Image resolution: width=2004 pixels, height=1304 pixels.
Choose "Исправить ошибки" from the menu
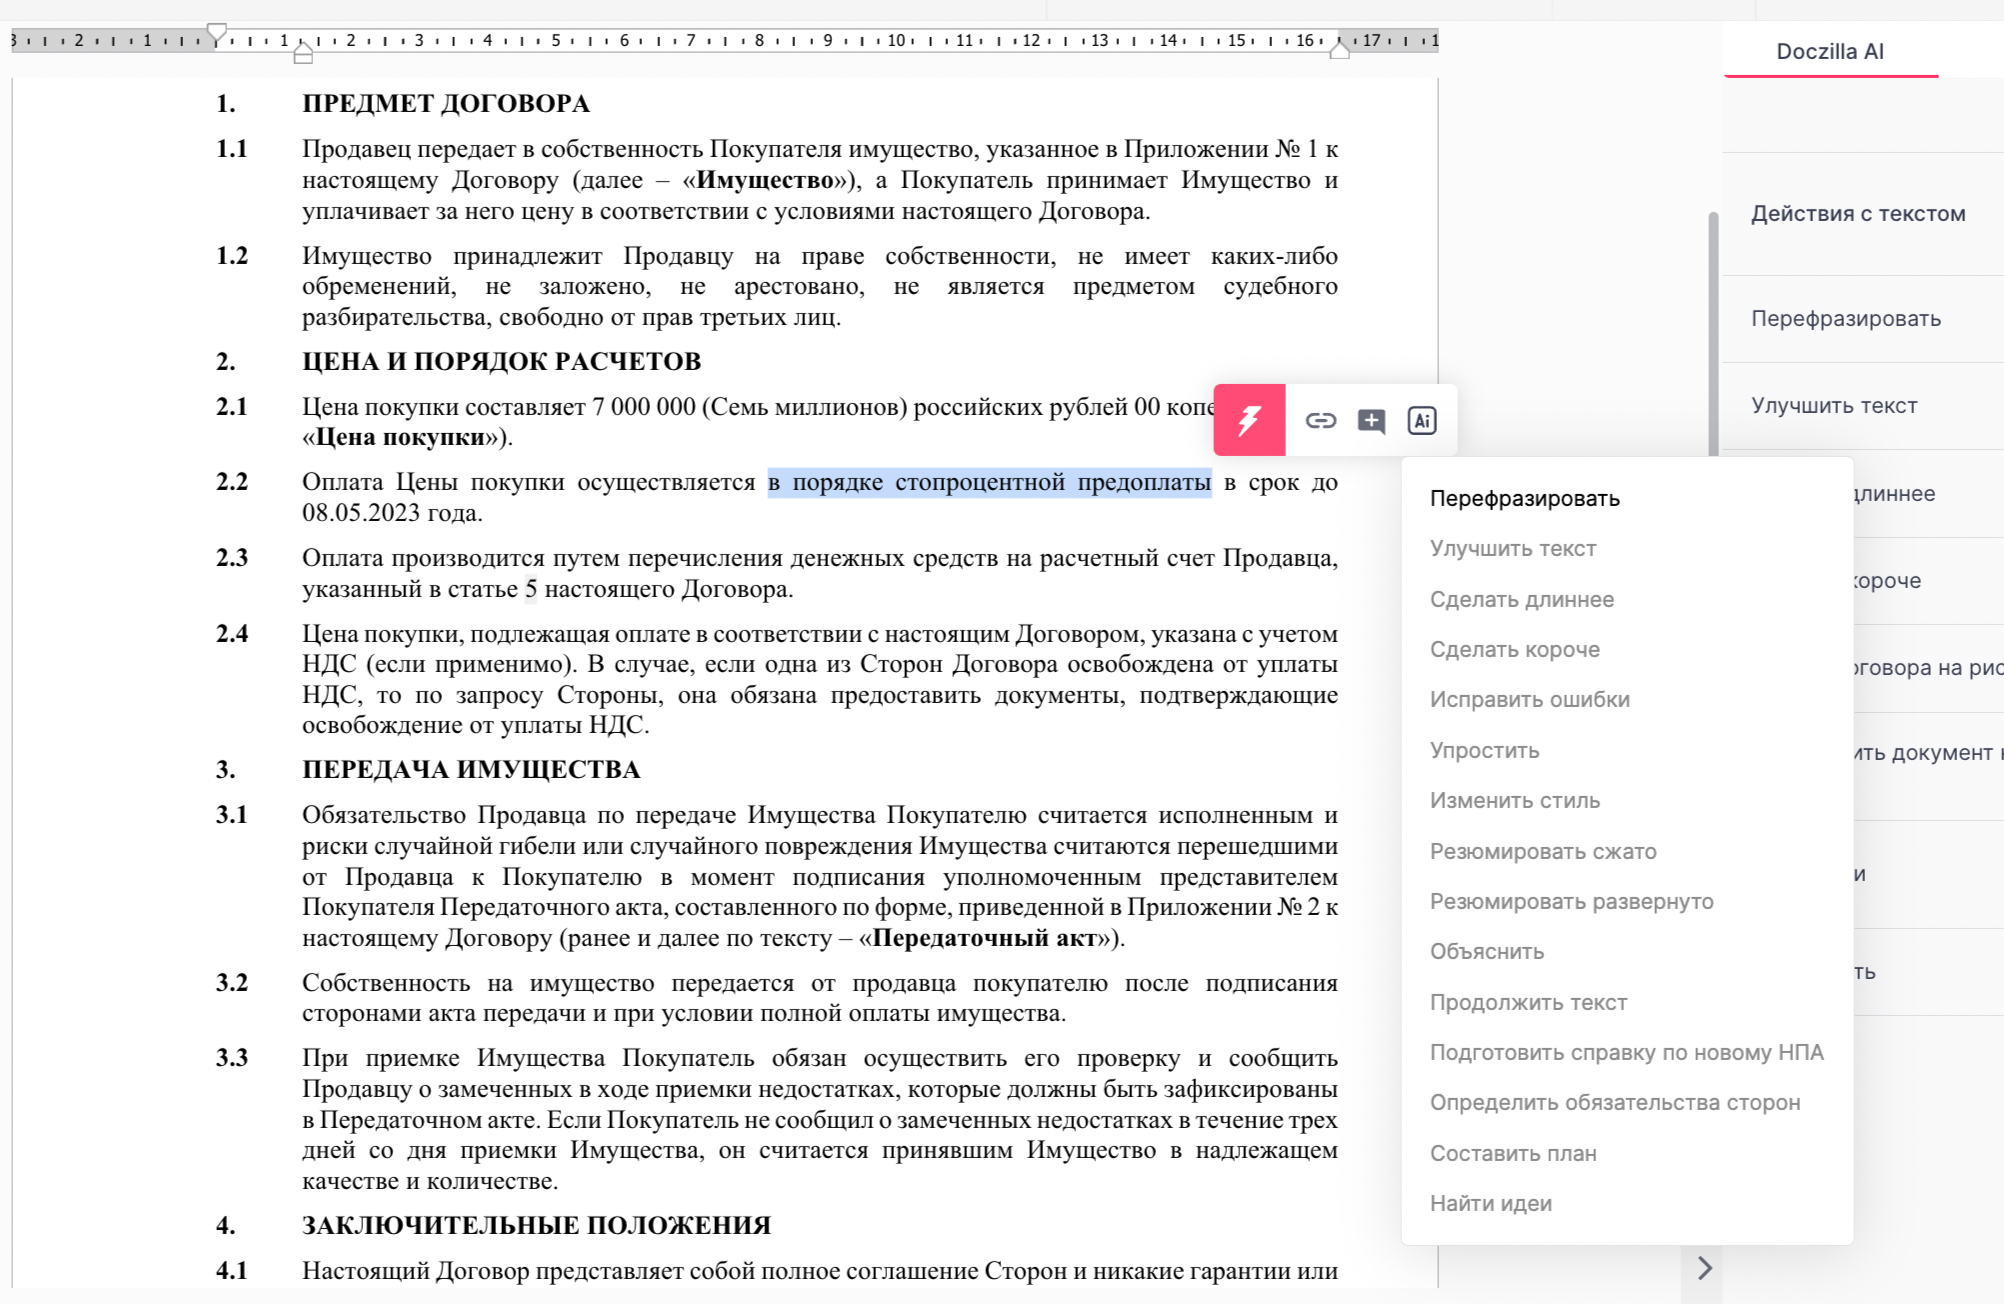[1529, 700]
